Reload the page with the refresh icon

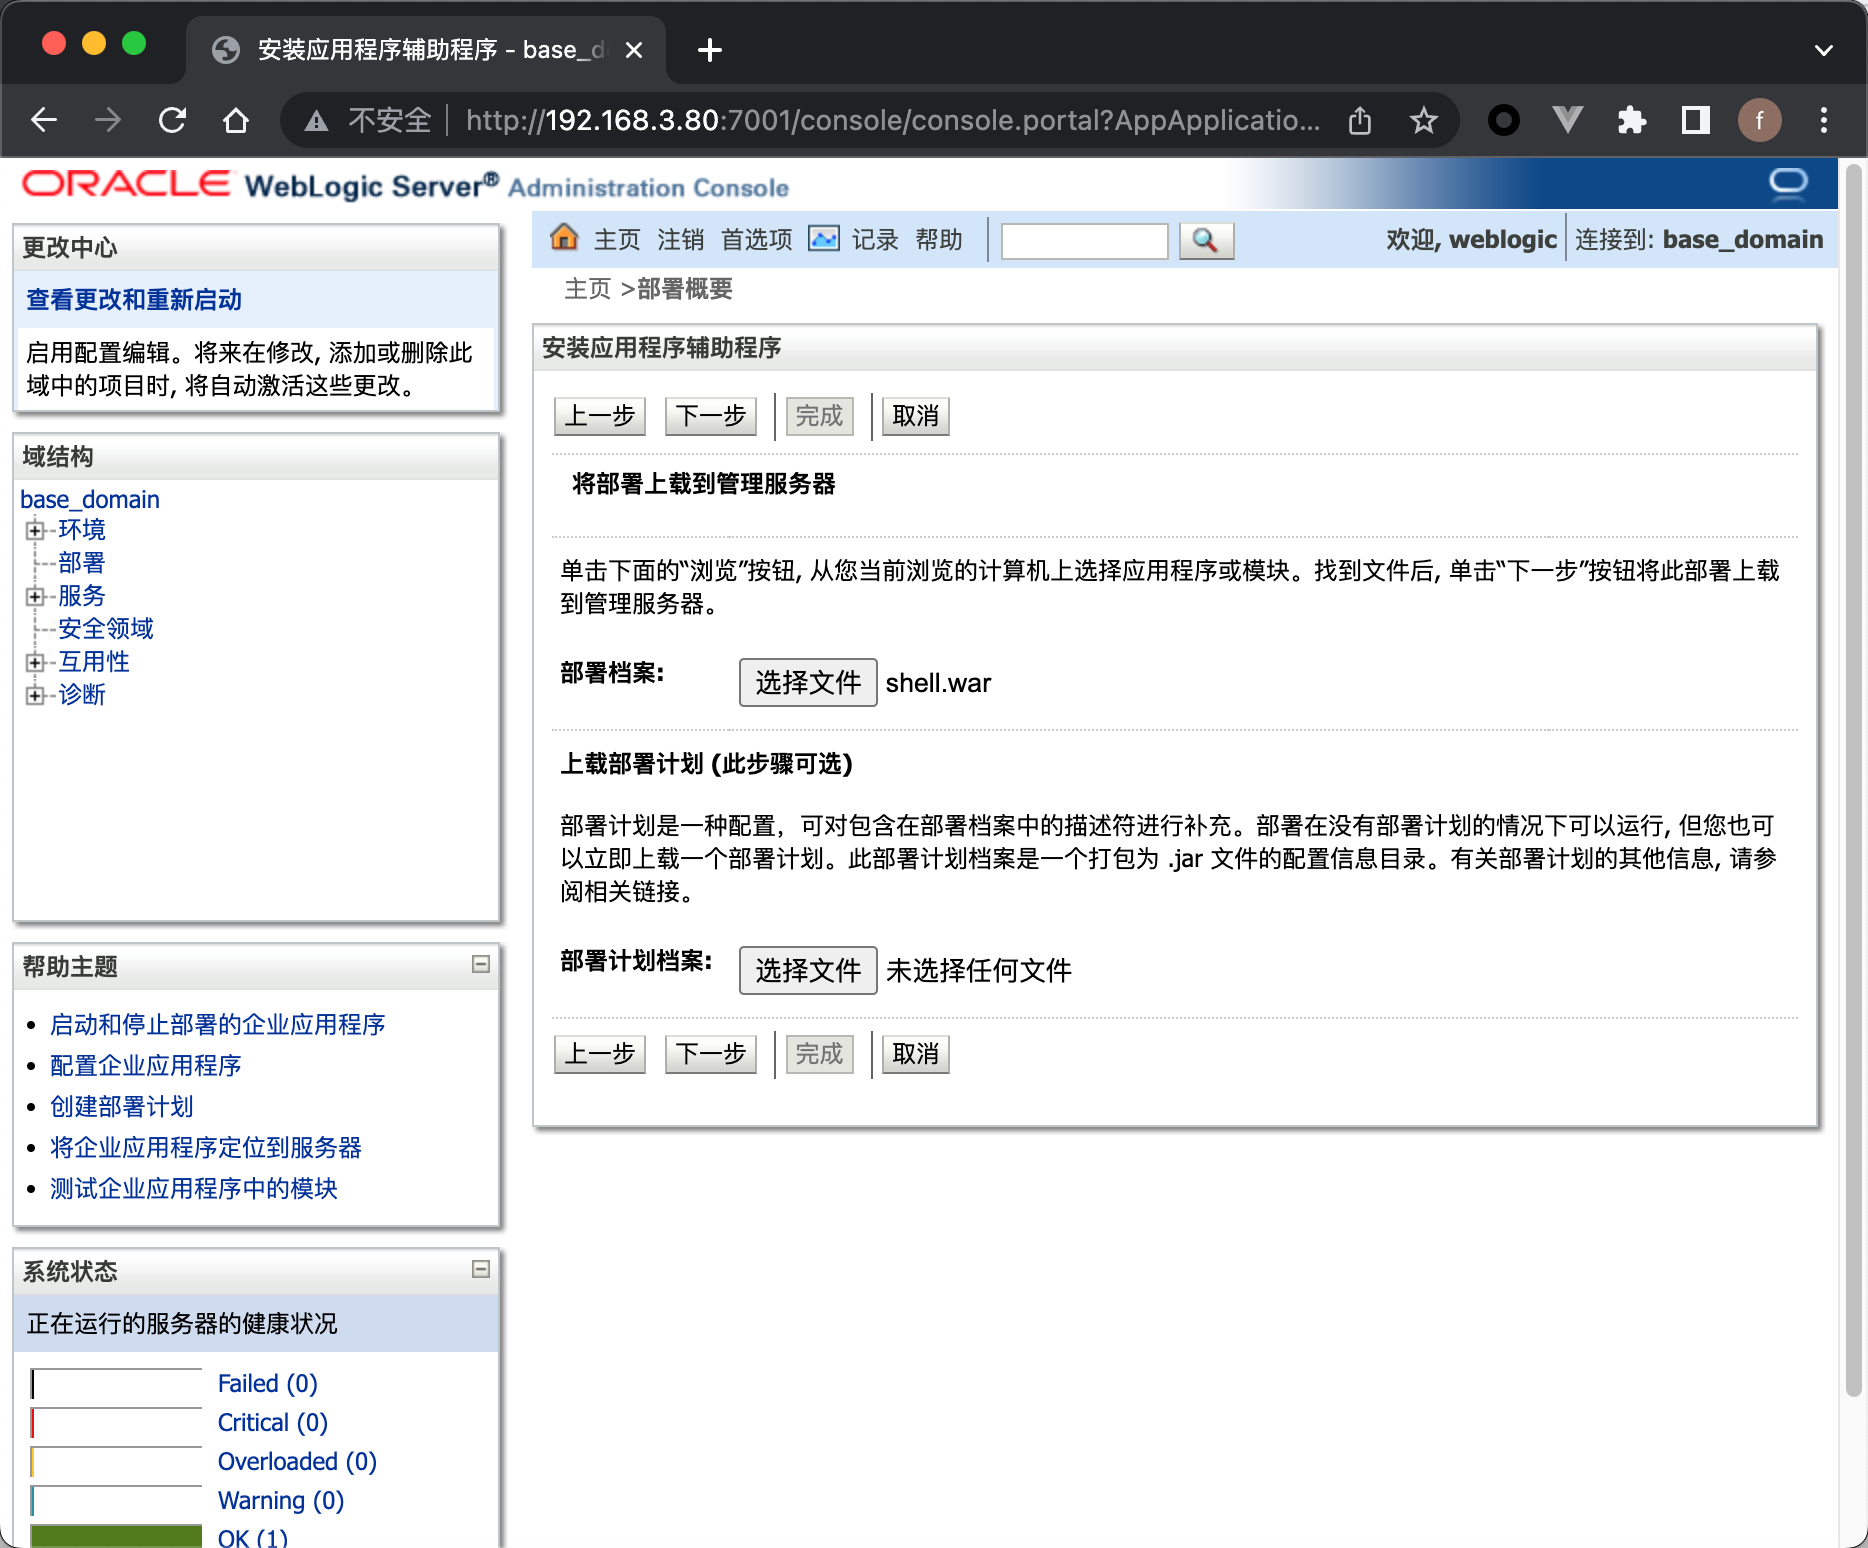172,121
